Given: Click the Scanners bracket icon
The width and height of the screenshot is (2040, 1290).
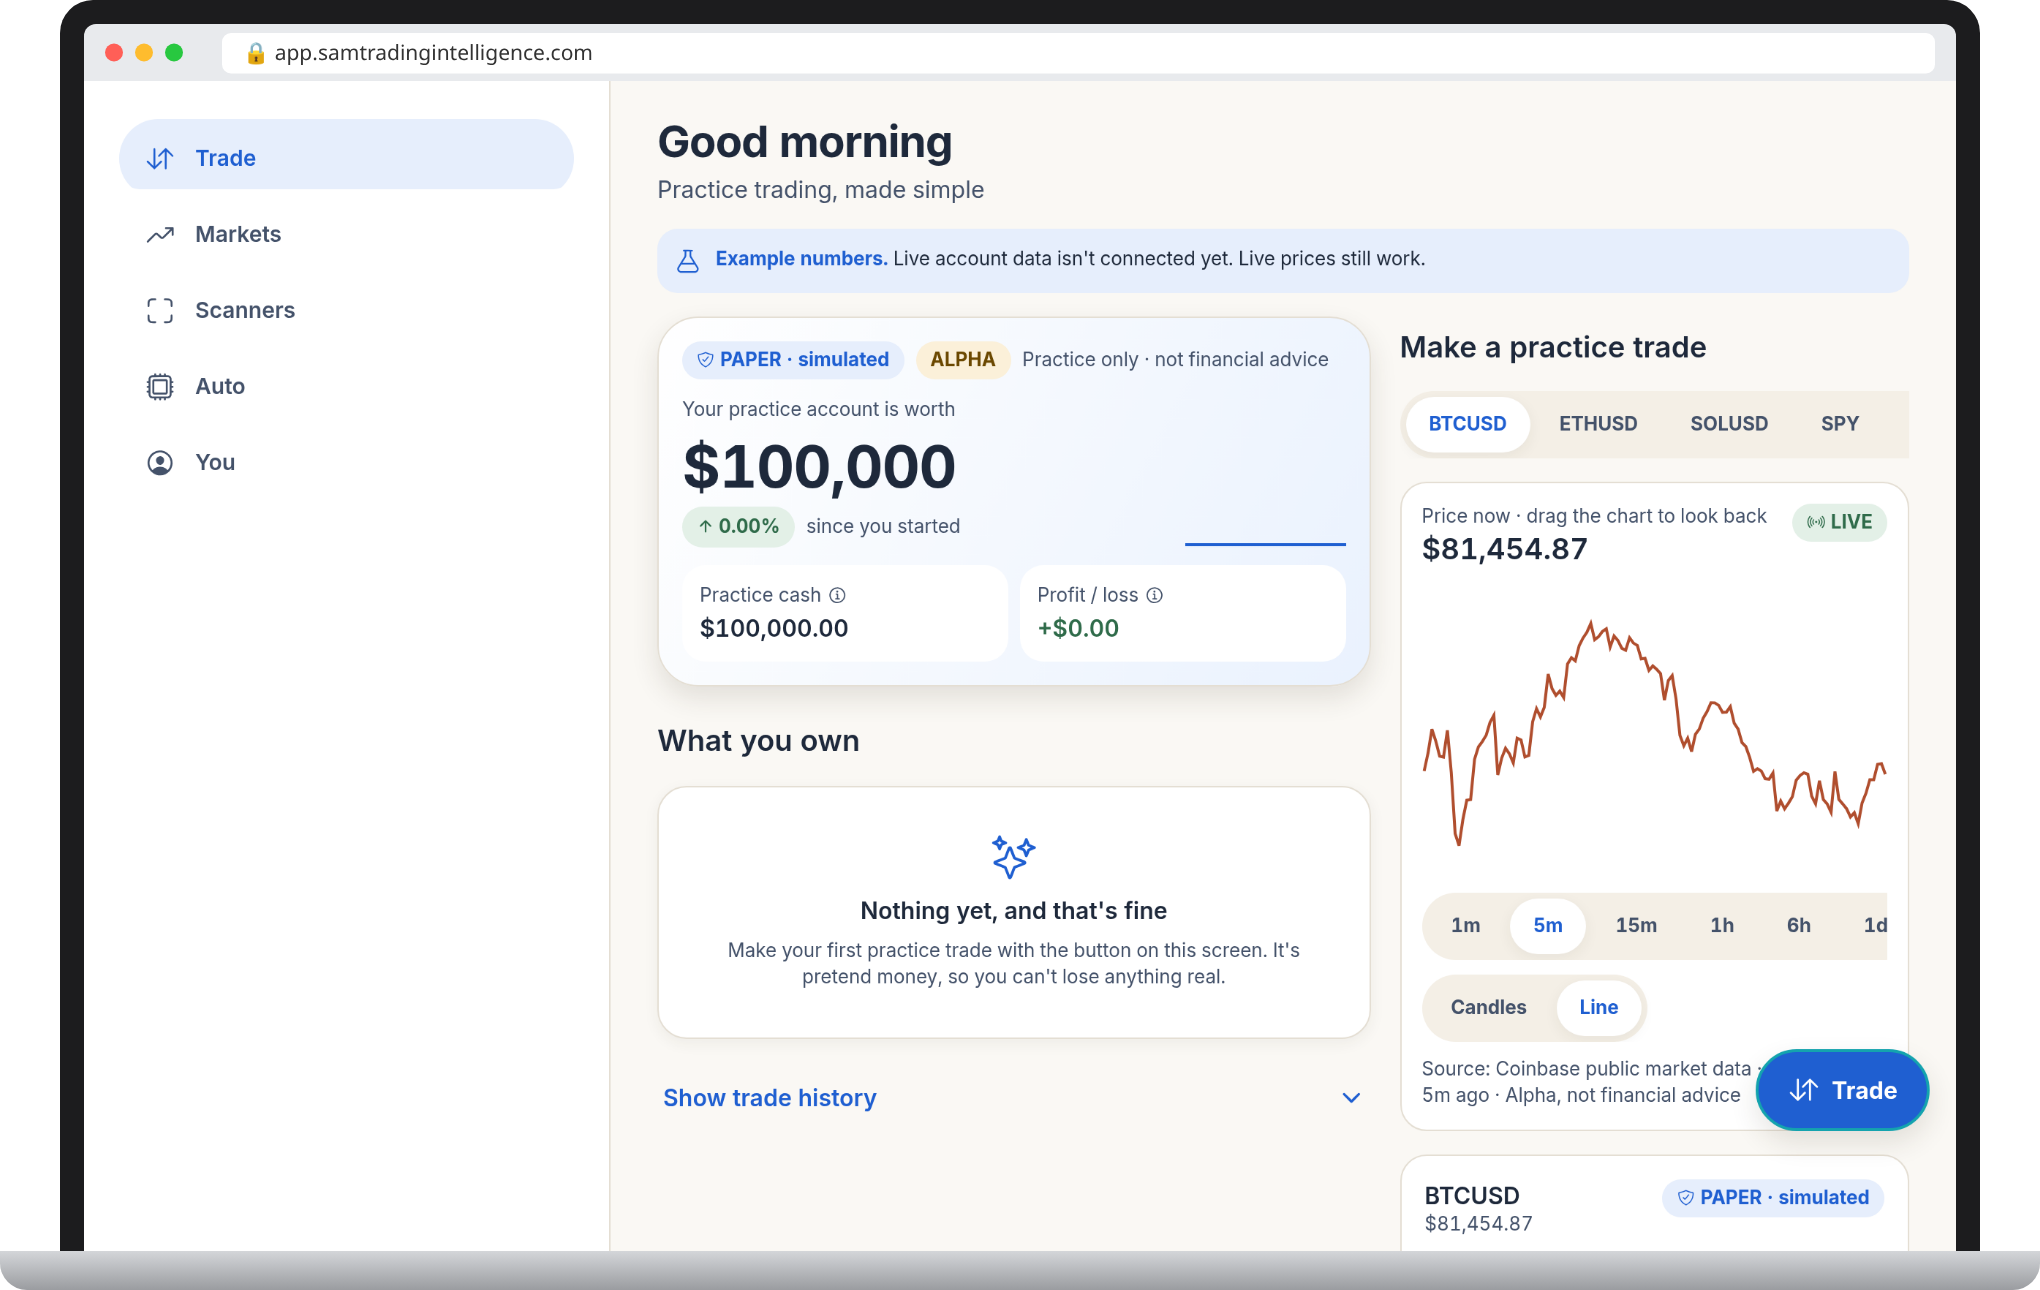Looking at the screenshot, I should (160, 310).
